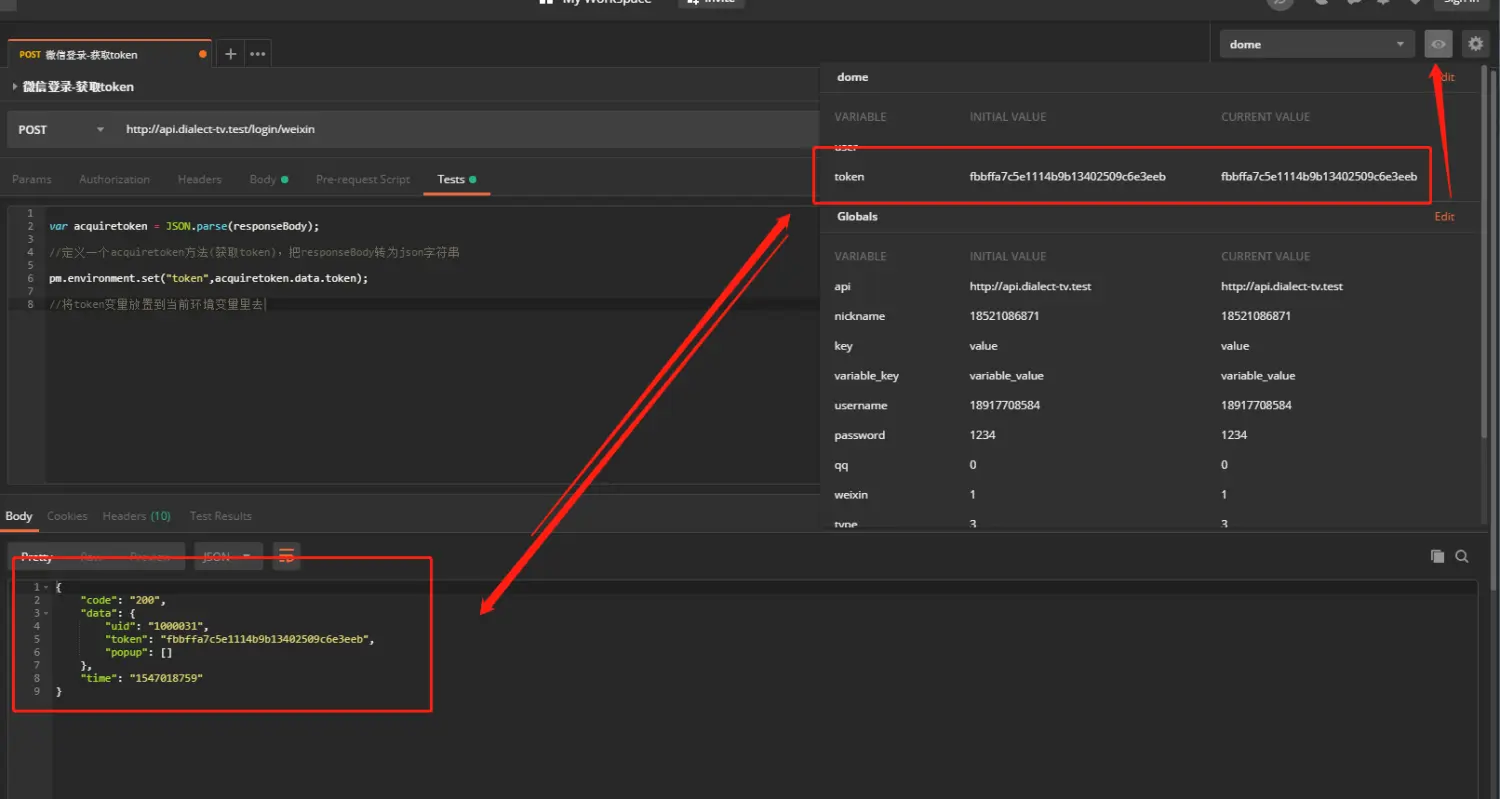Toggle line wrap icon in response toolbar
The image size is (1500, 799).
pos(287,556)
